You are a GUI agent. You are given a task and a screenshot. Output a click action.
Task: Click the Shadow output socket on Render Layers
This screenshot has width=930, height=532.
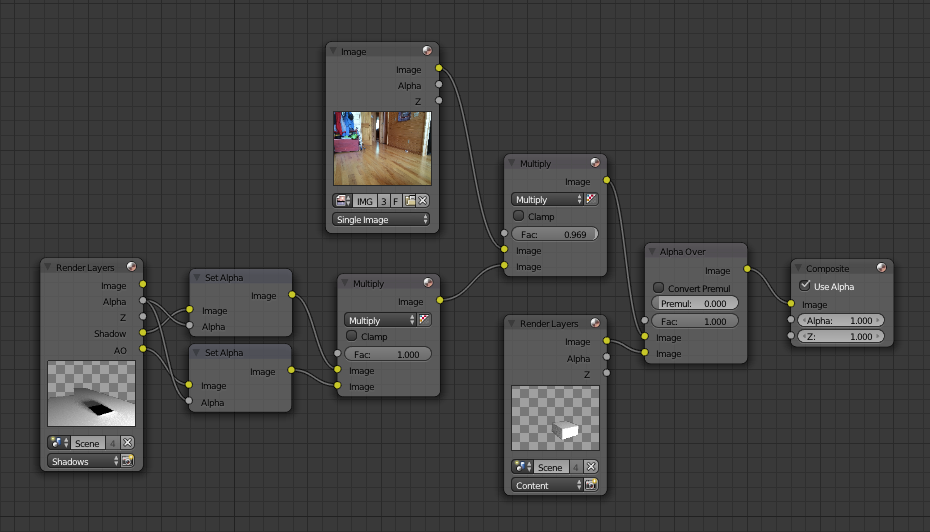(x=143, y=333)
